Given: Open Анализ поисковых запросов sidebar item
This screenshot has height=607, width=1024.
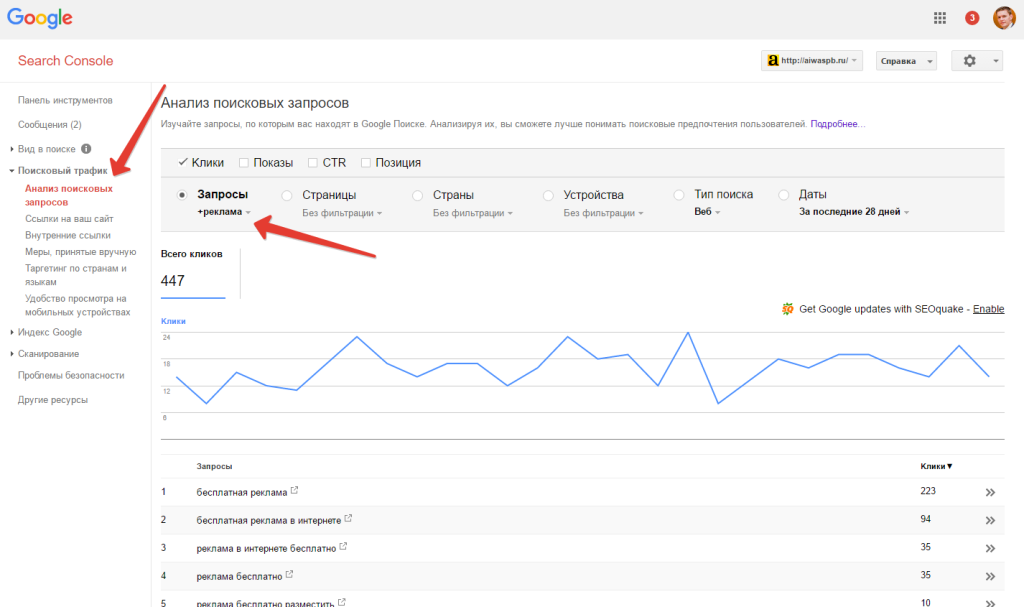Looking at the screenshot, I should coord(69,195).
